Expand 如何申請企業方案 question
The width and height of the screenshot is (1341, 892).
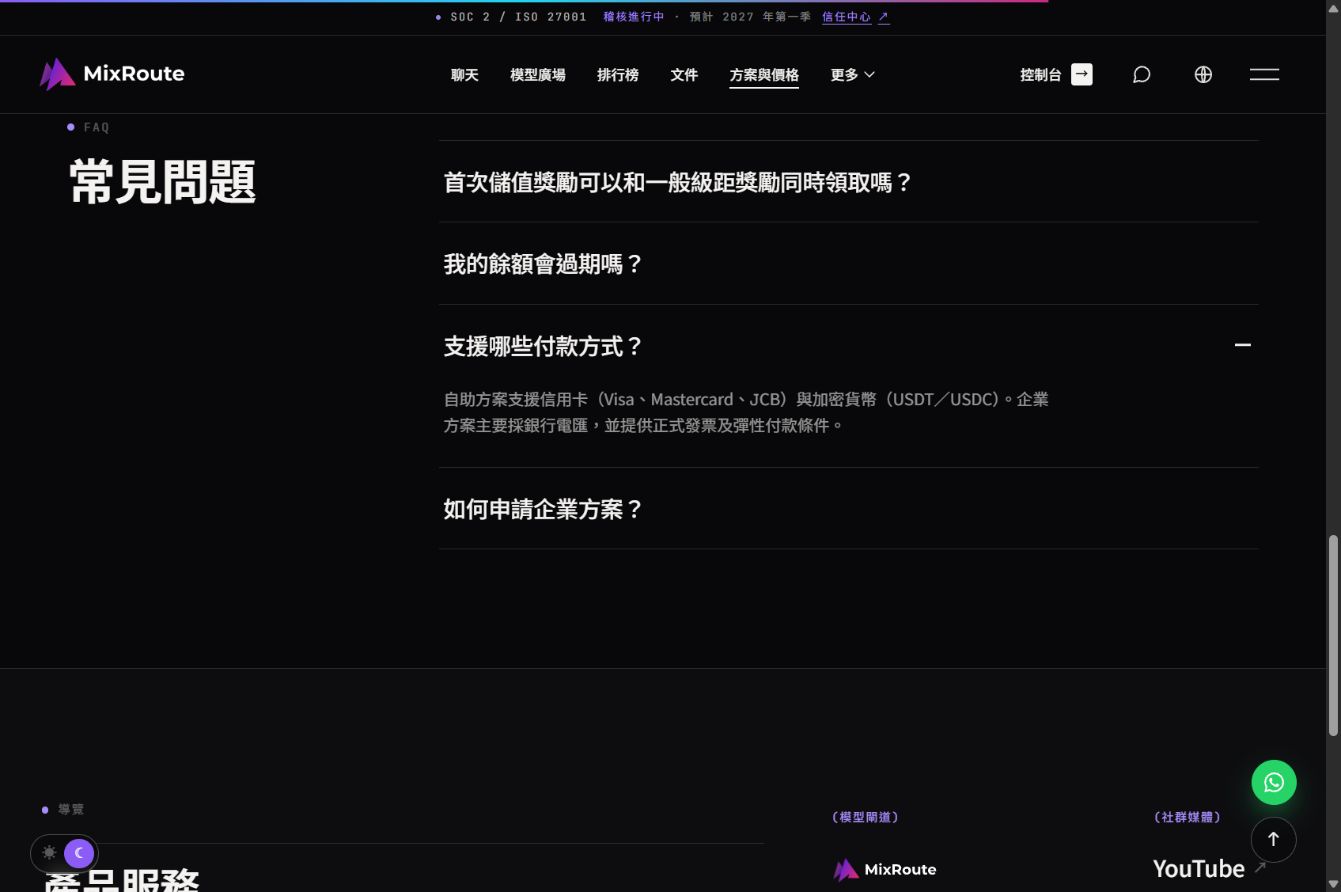(x=848, y=509)
